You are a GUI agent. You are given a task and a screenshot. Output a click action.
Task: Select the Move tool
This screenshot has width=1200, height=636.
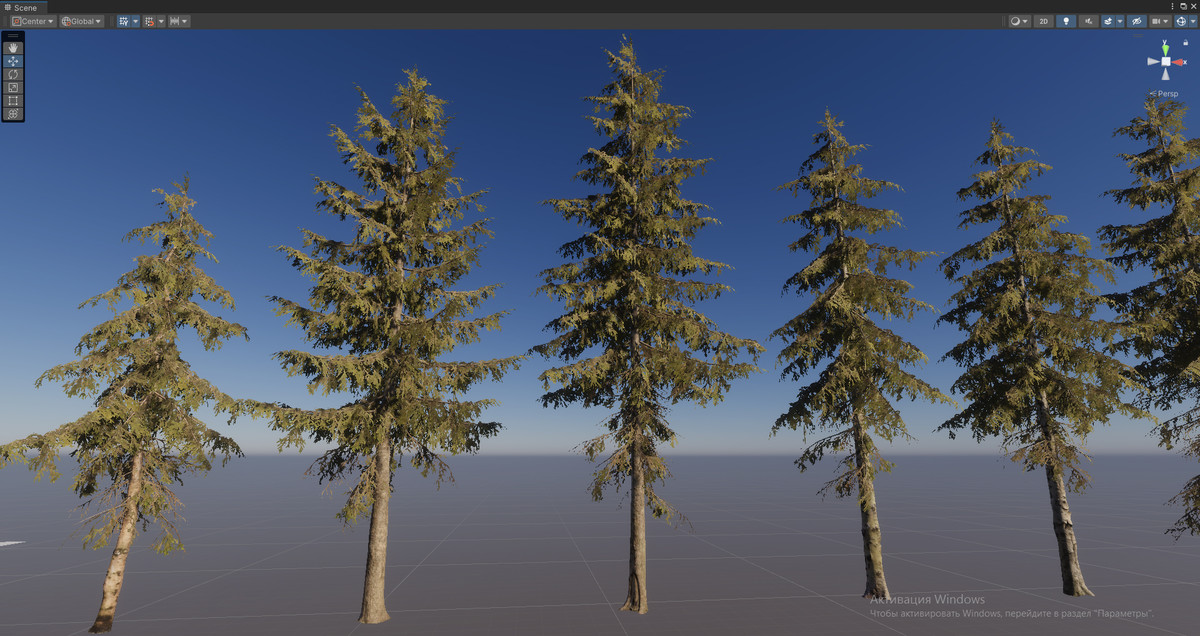point(13,61)
